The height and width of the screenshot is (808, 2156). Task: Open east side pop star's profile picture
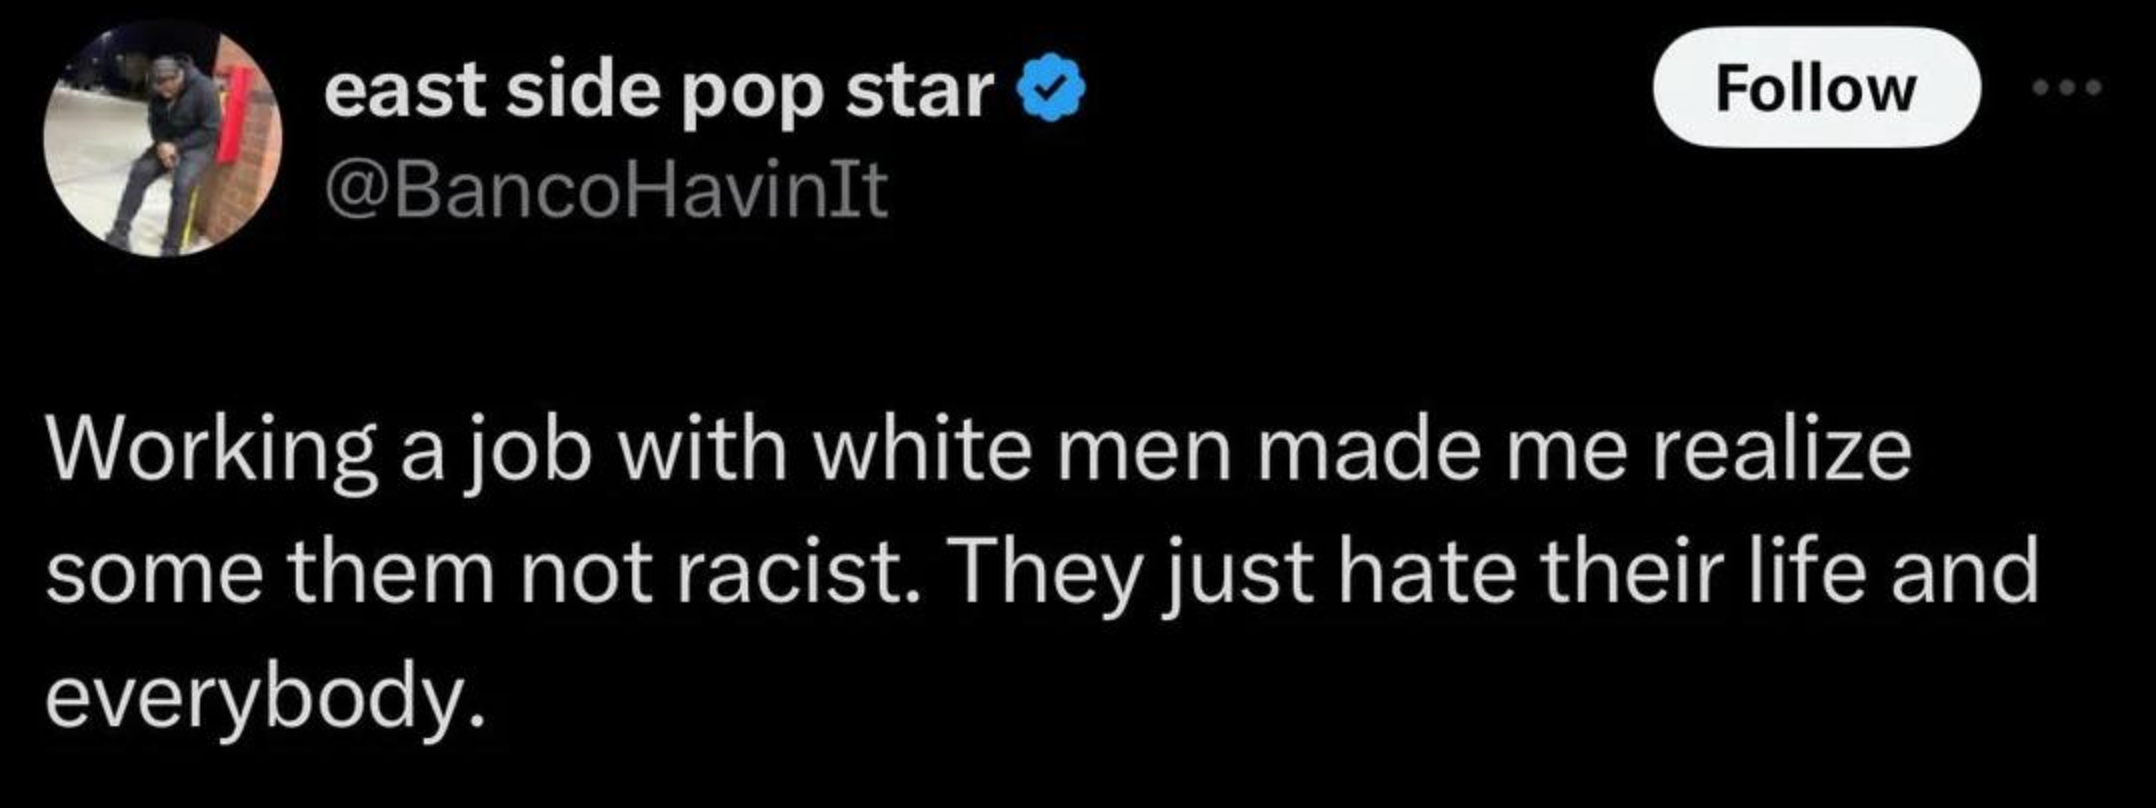click(x=163, y=141)
